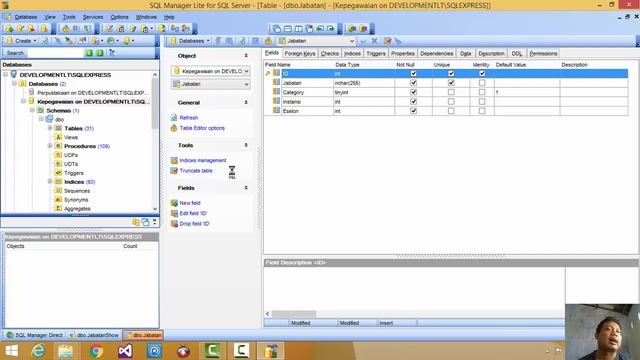Screen dimensions: 640x360
Task: Open File Explorer from taskbar
Action: [x=65, y=351]
